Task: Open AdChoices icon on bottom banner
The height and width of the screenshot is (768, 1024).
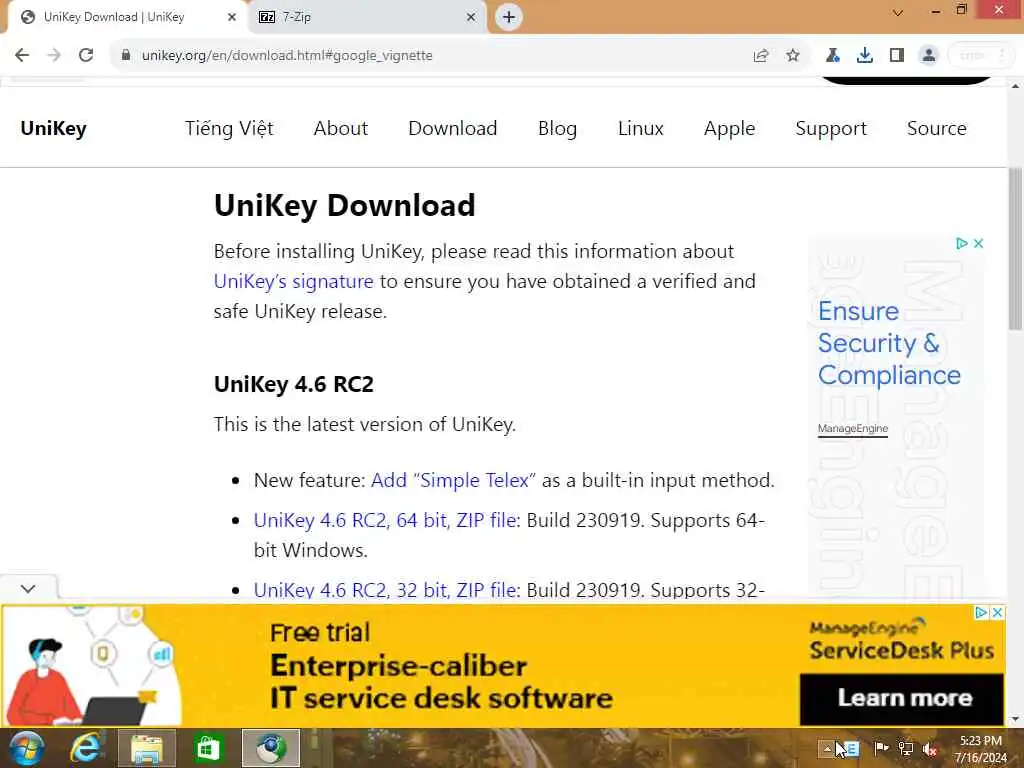Action: coord(981,613)
